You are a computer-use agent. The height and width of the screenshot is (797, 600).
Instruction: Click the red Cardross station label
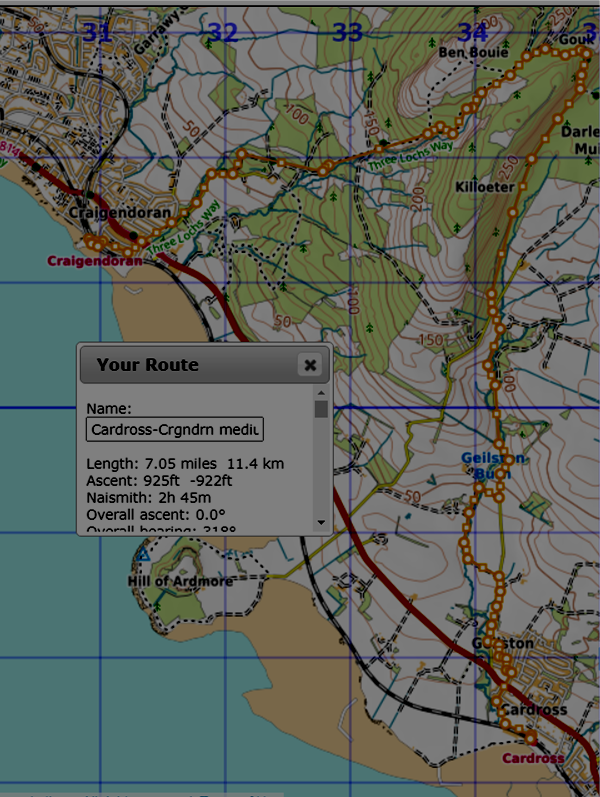[x=532, y=758]
